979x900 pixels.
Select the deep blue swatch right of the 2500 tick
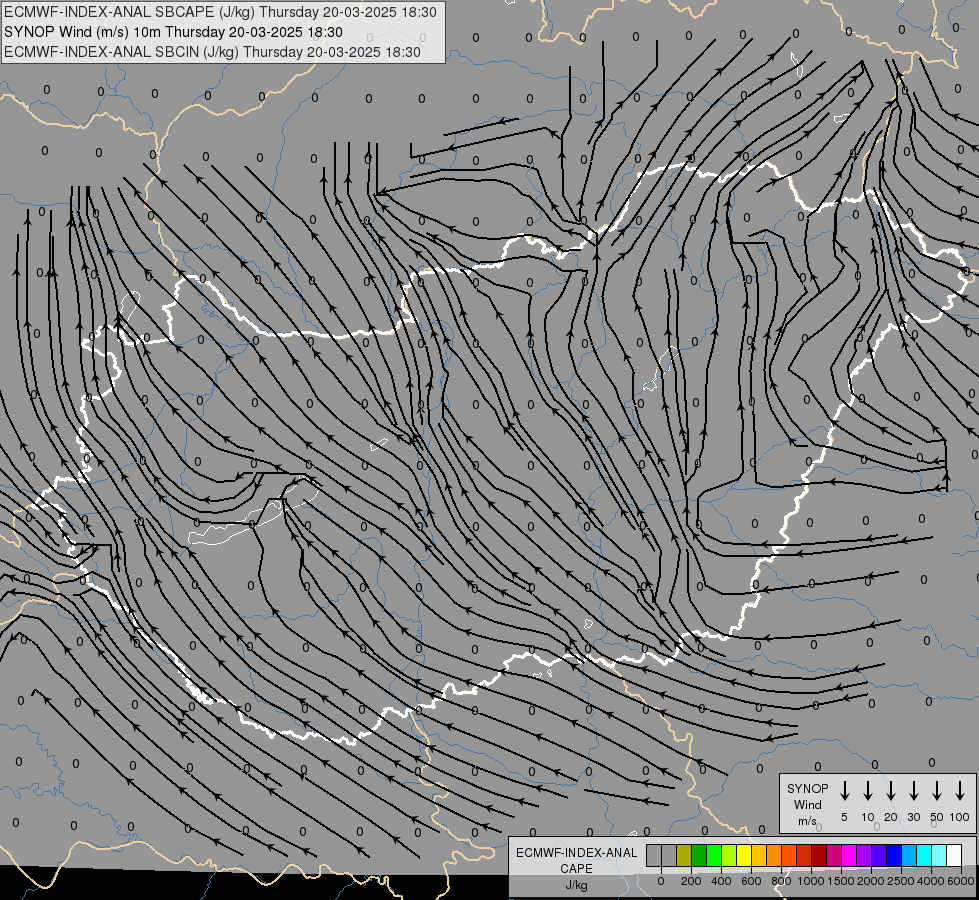click(x=894, y=855)
